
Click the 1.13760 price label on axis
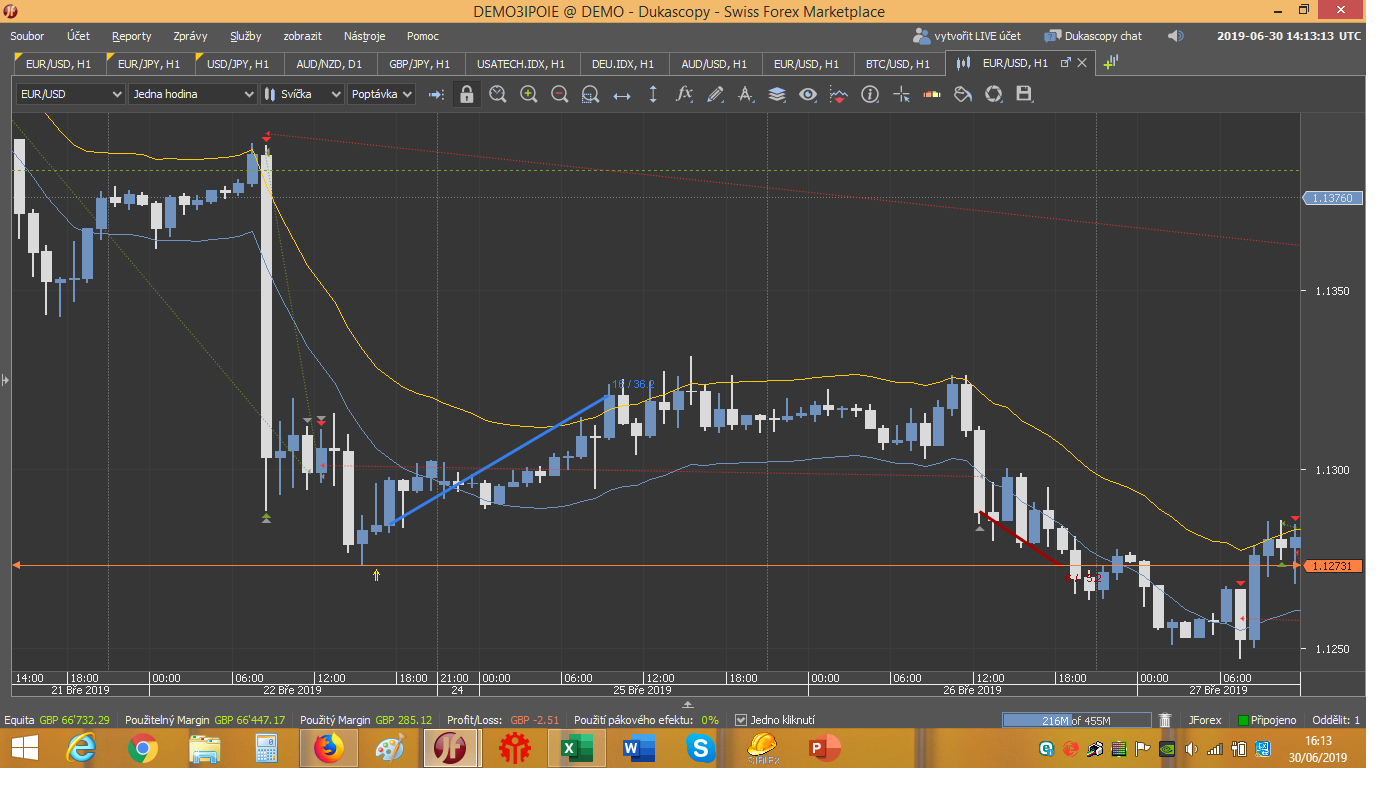pos(1334,198)
